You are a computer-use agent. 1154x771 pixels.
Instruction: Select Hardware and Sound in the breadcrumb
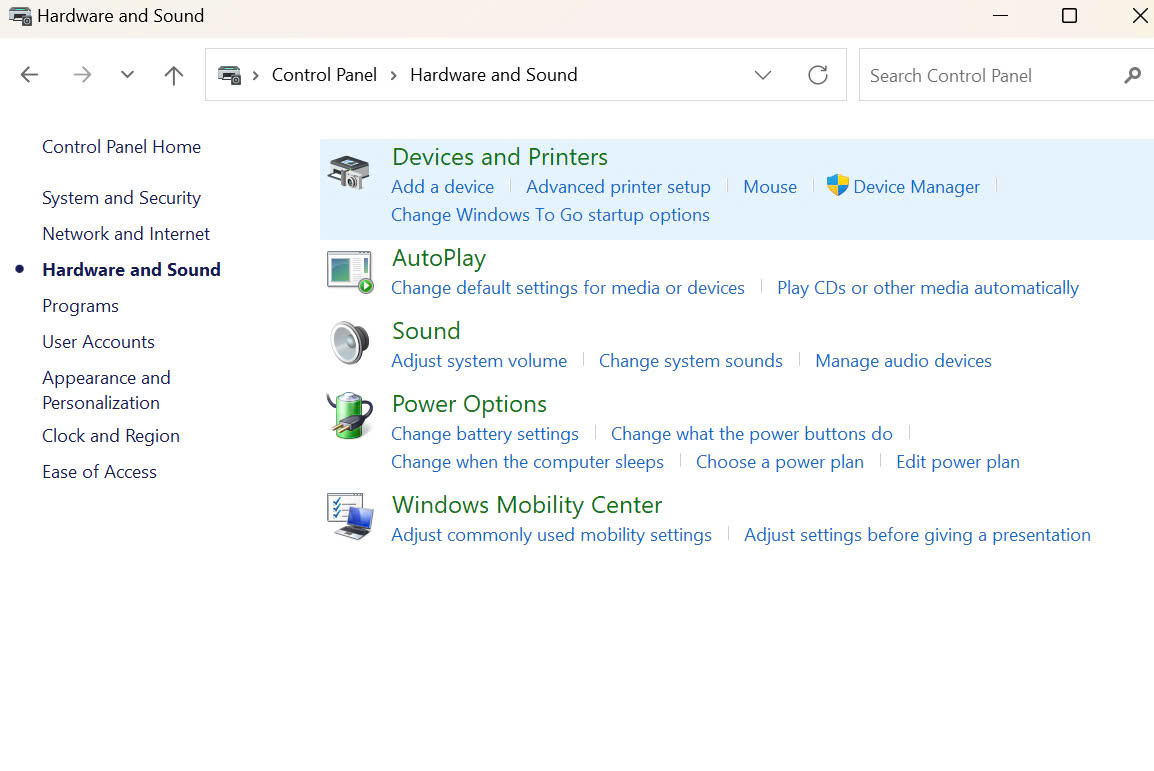(x=494, y=75)
